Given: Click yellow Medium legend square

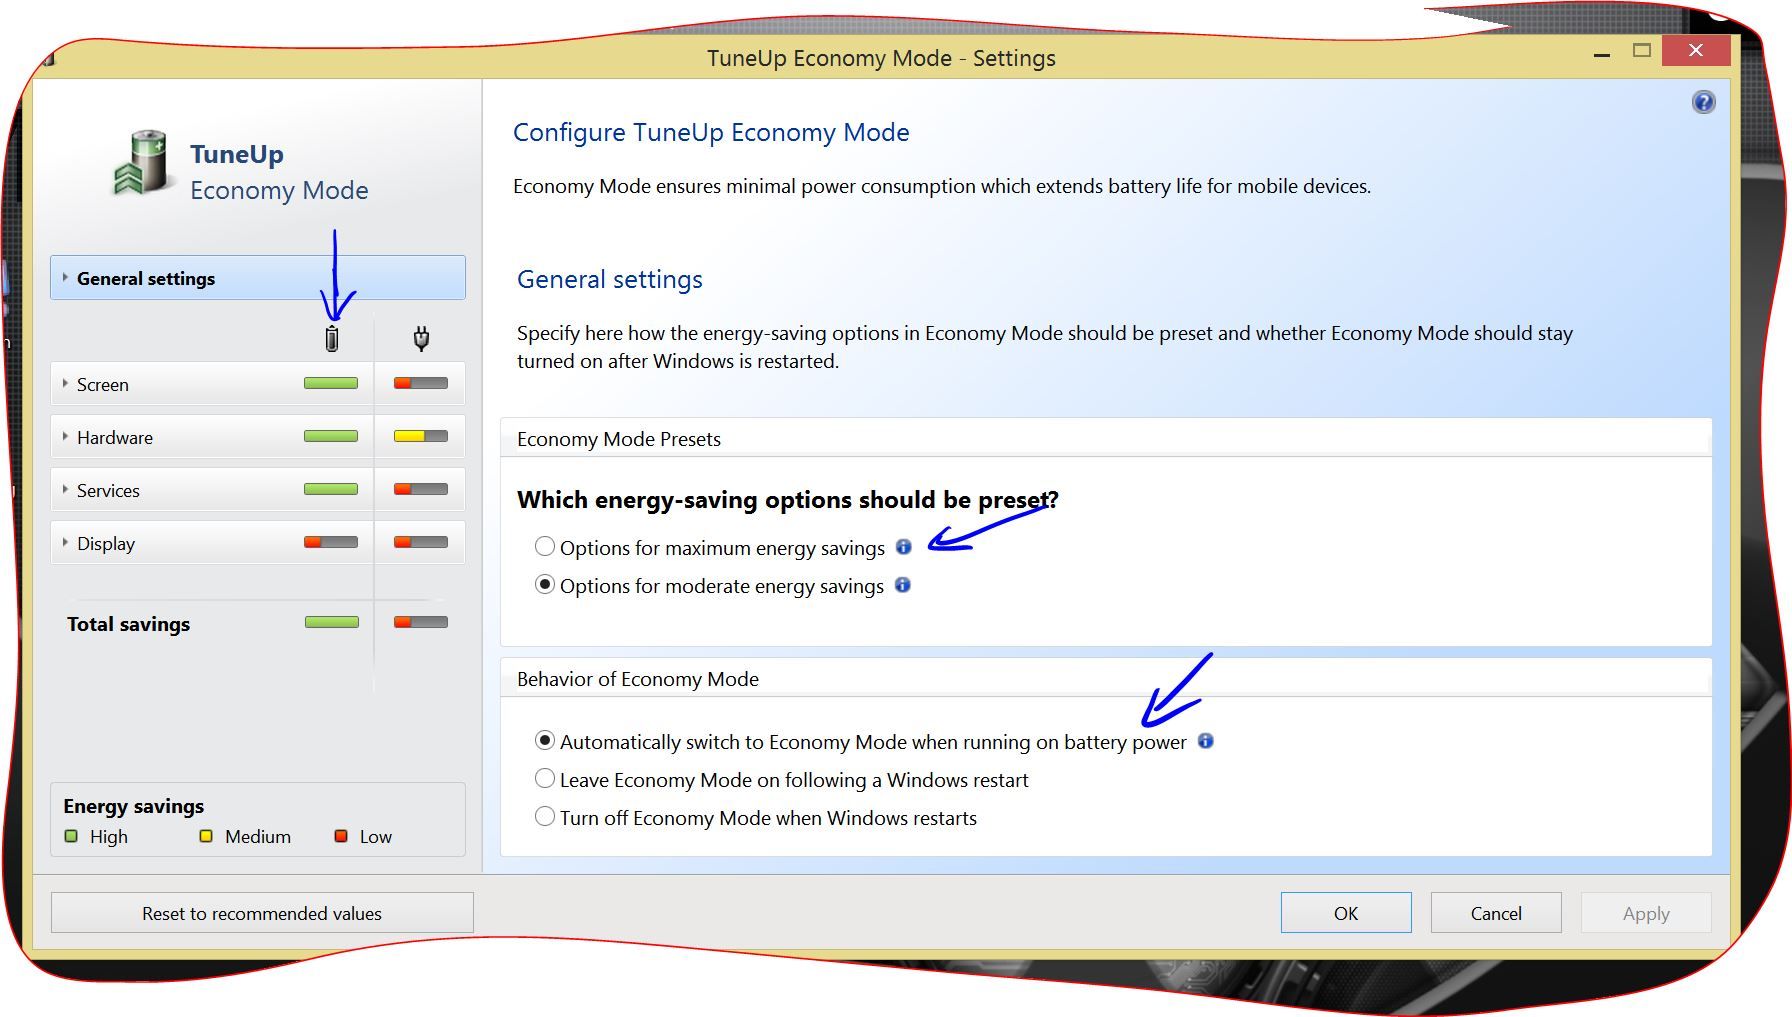Looking at the screenshot, I should click(x=206, y=836).
